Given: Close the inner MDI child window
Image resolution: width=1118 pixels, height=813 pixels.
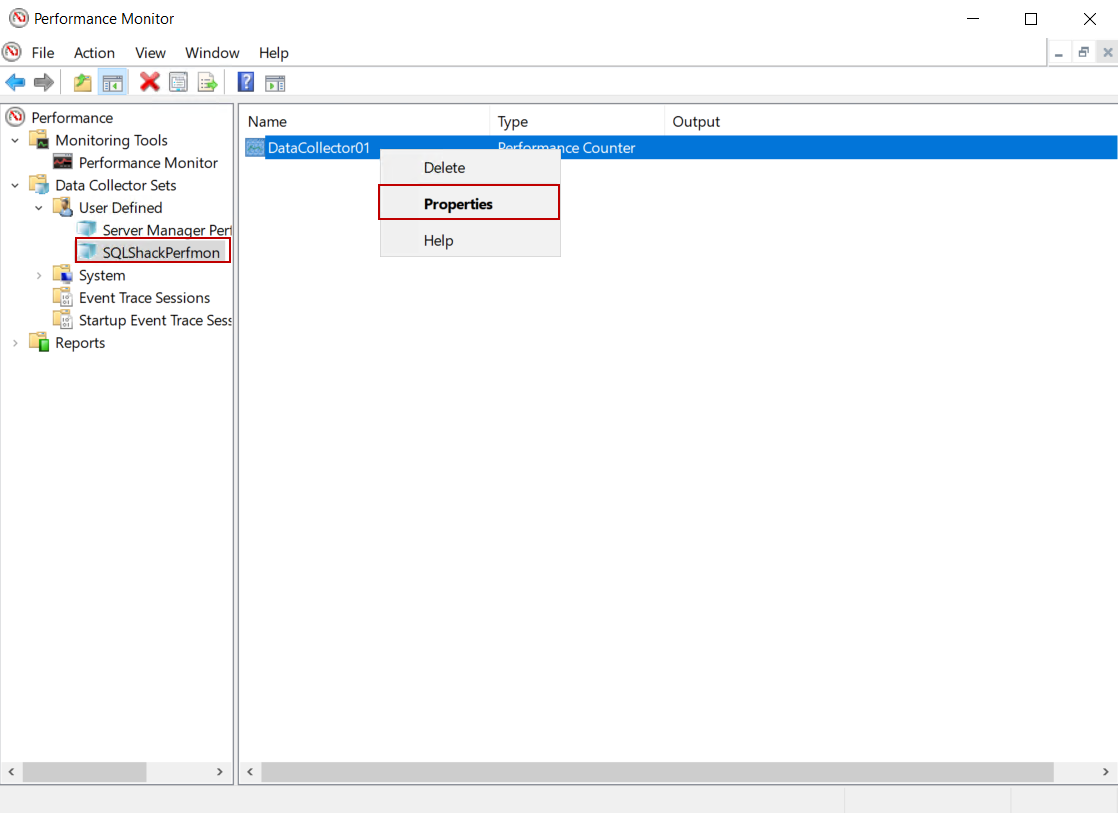Looking at the screenshot, I should (x=1107, y=53).
